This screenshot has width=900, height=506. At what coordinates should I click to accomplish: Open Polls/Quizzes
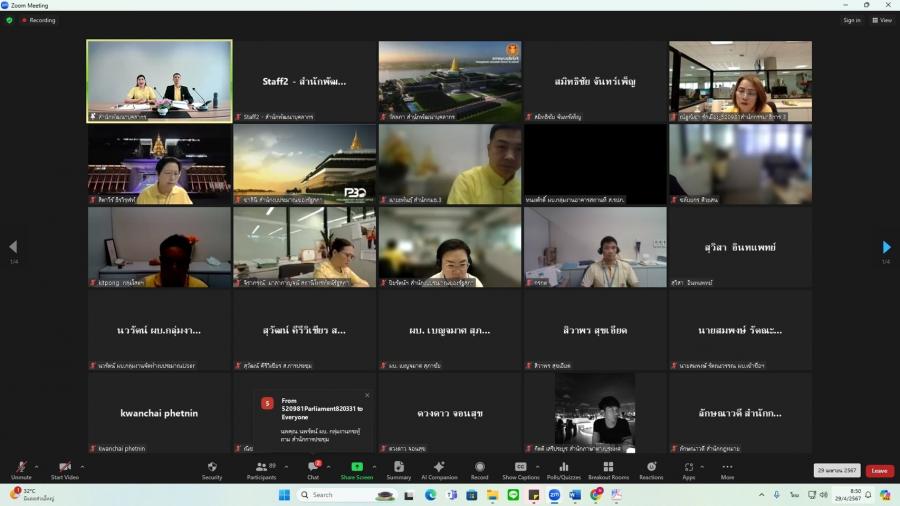pos(564,469)
